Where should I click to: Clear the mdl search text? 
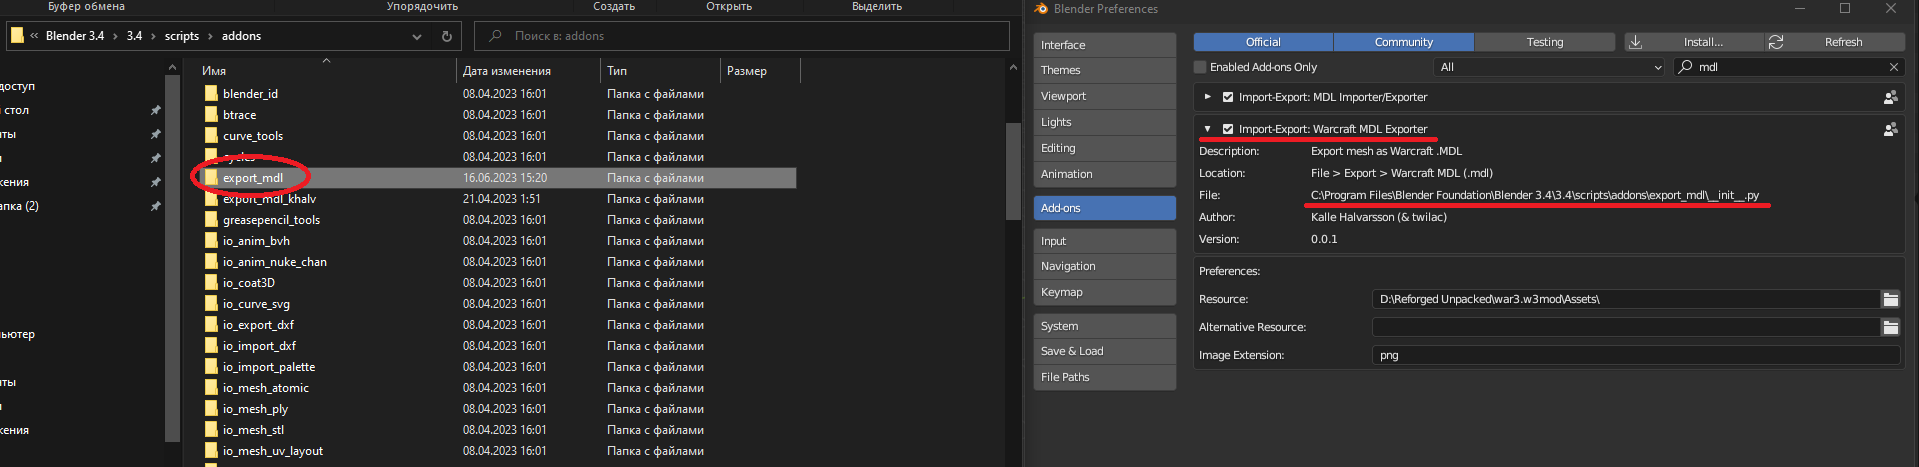tap(1893, 67)
